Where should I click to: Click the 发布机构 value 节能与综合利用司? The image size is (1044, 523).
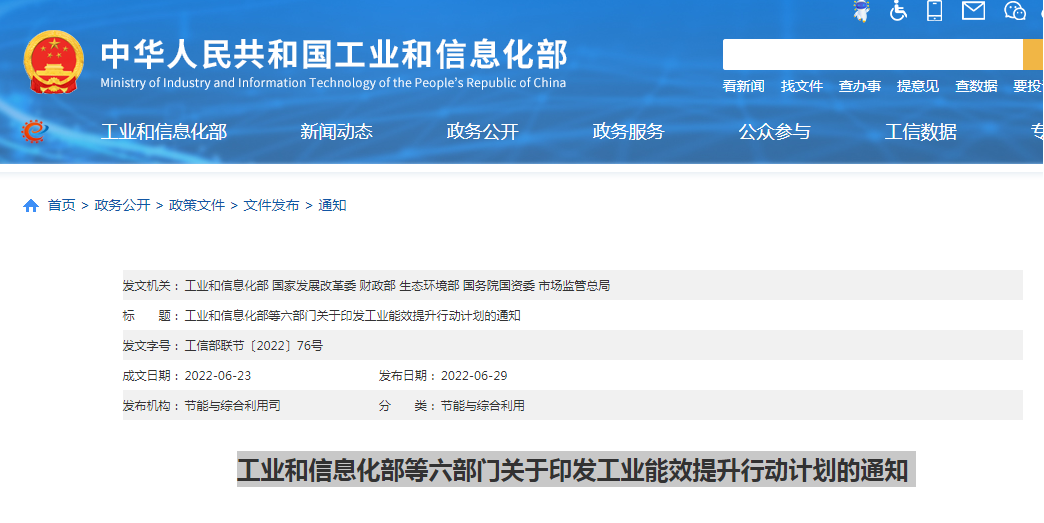[232, 406]
